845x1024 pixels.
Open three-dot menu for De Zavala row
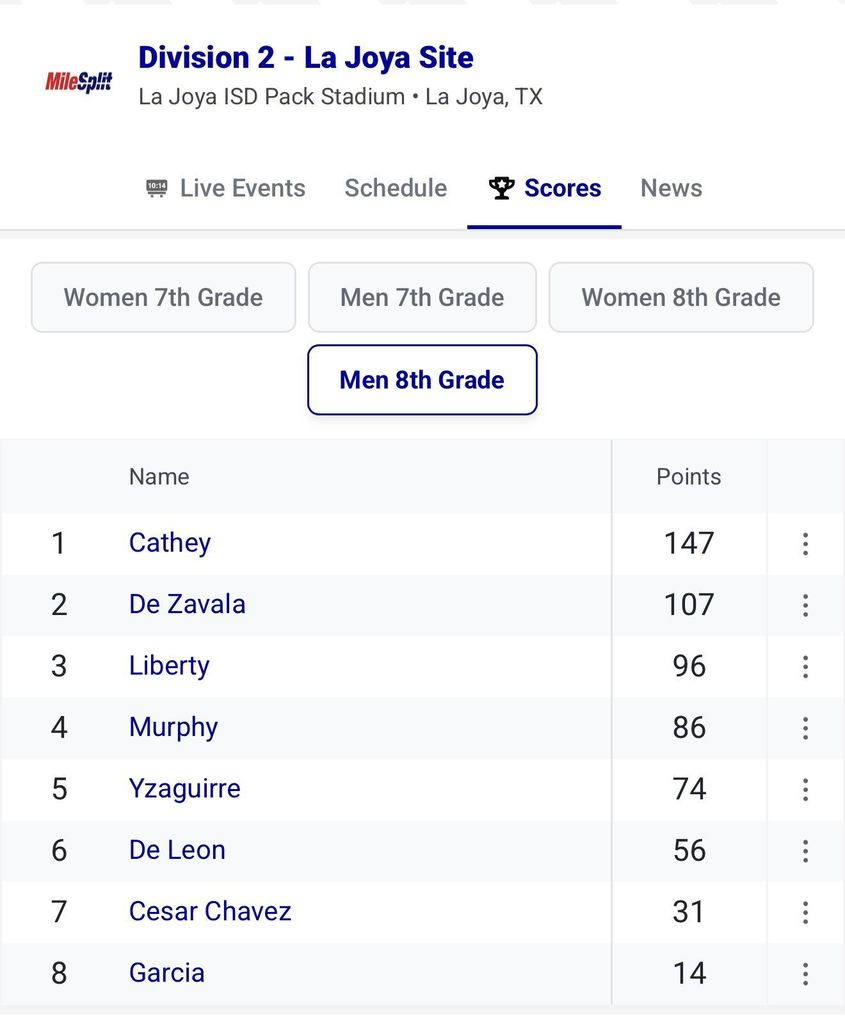805,605
